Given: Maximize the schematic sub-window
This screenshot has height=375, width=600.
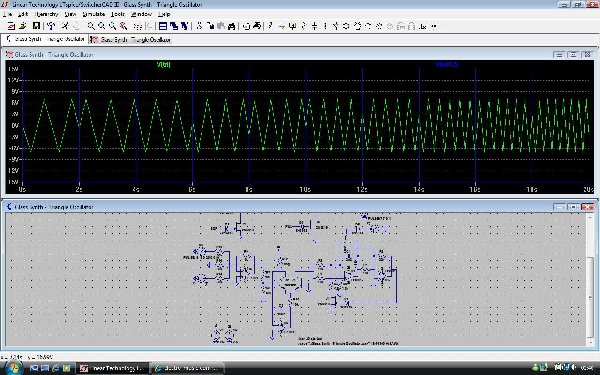Looking at the screenshot, I should pos(573,207).
